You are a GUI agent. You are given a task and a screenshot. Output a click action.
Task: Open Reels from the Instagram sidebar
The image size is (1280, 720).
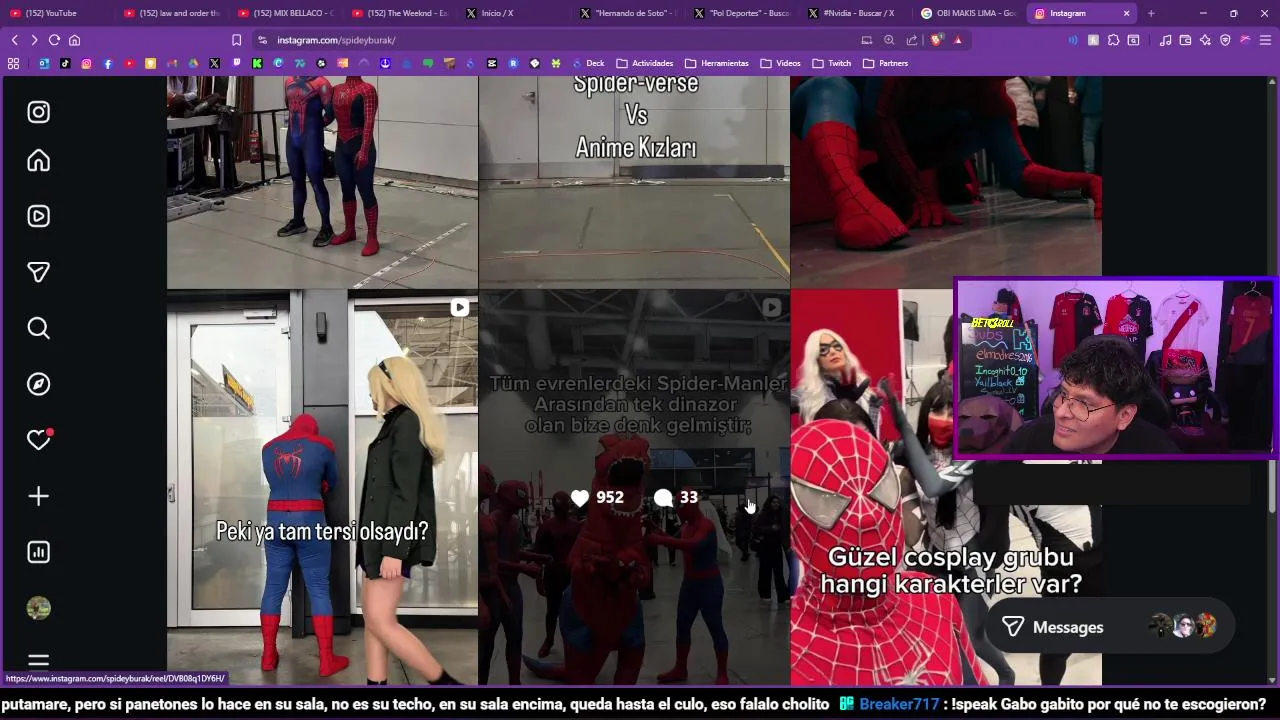pyautogui.click(x=38, y=216)
